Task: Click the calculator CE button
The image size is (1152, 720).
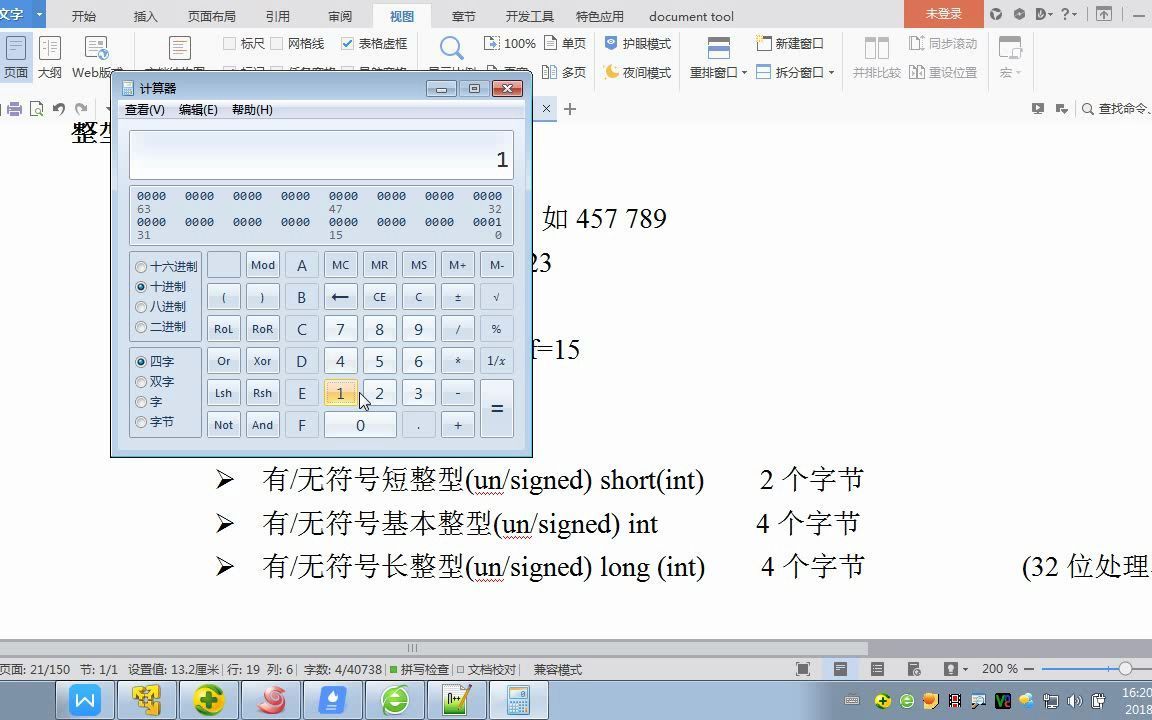Action: coord(379,297)
